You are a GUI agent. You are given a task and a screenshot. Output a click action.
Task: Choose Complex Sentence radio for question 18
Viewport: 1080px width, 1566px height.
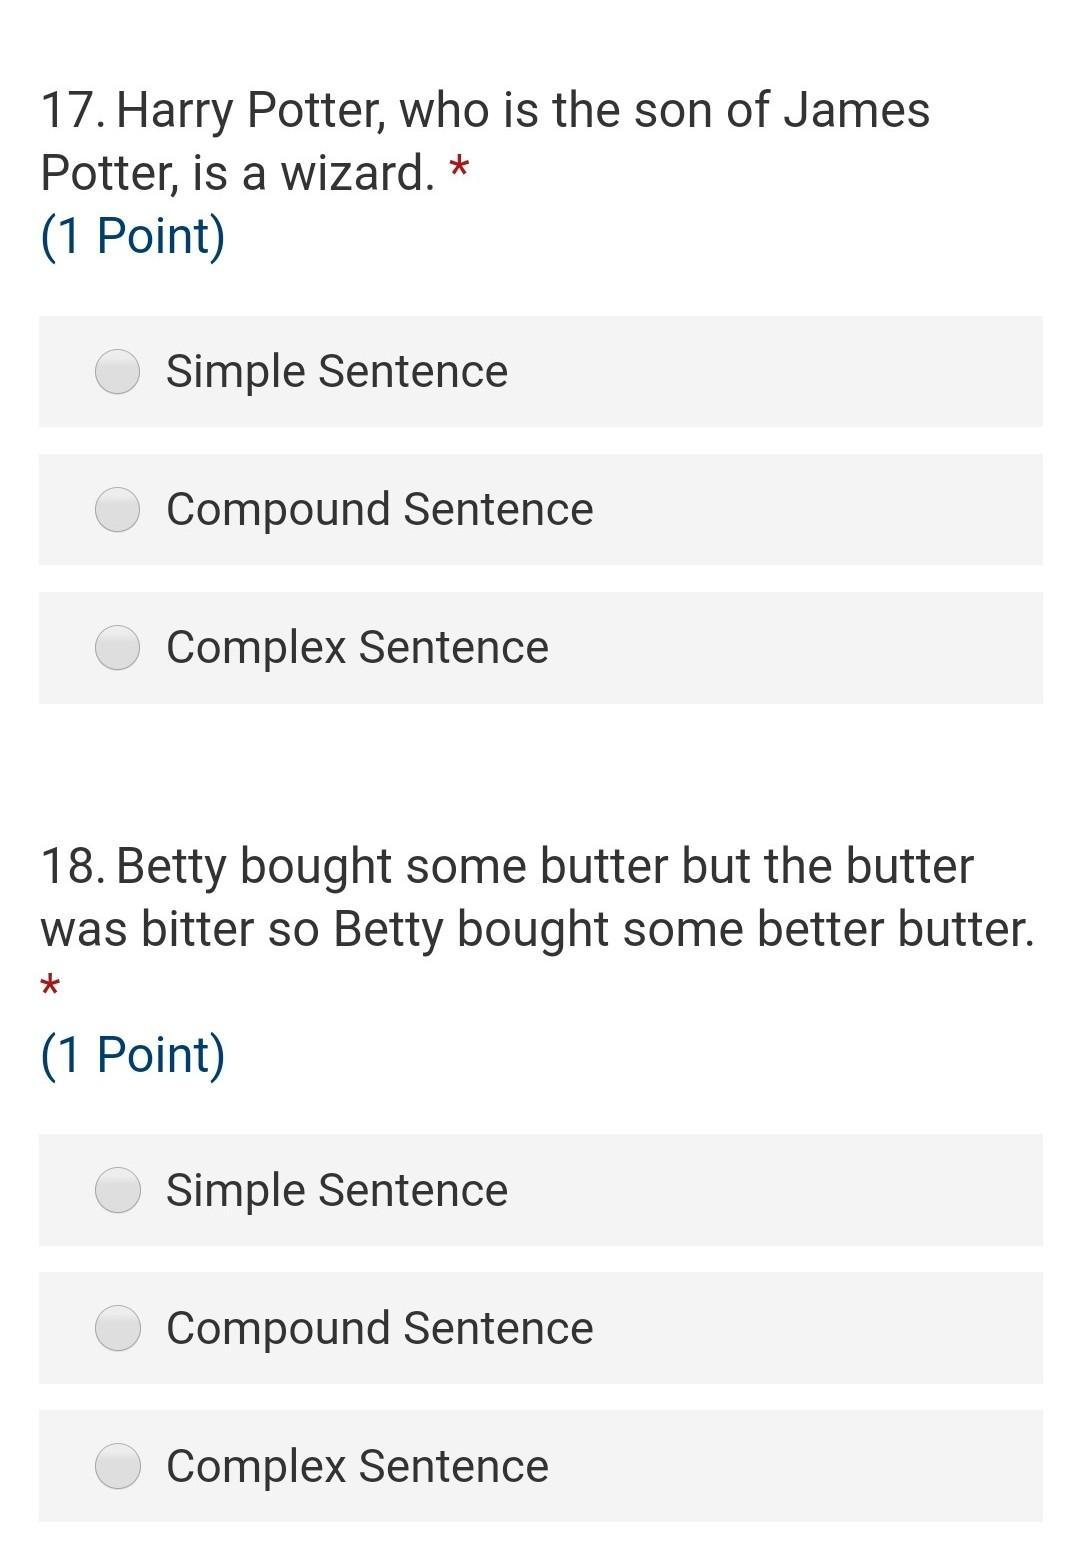(117, 1466)
